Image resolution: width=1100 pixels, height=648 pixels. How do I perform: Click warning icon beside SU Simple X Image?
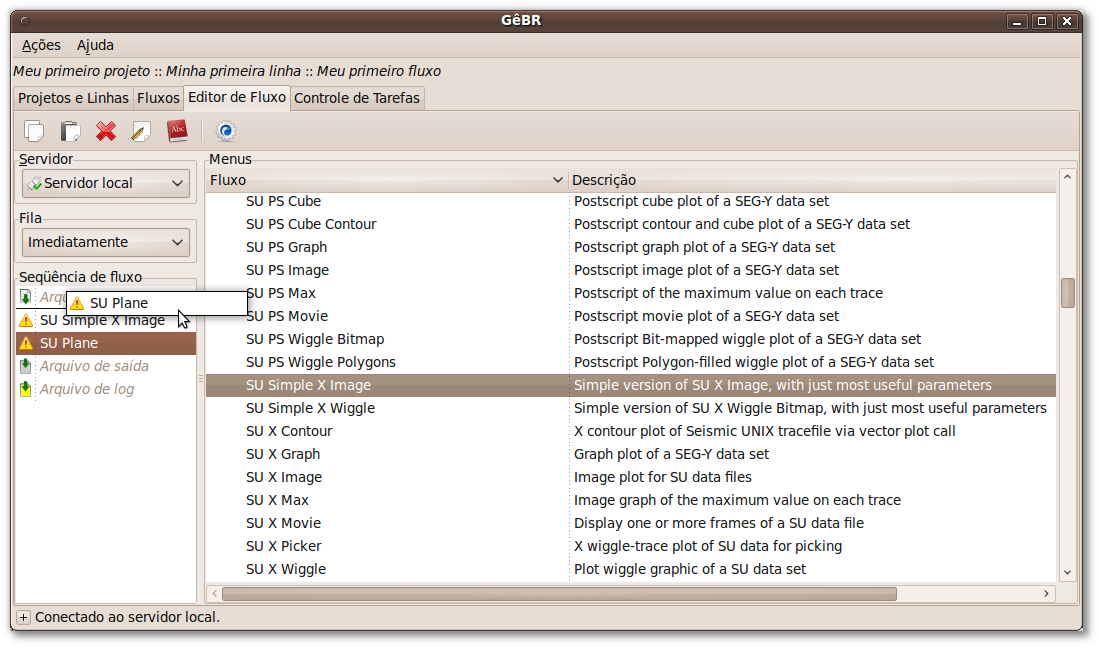pos(26,320)
